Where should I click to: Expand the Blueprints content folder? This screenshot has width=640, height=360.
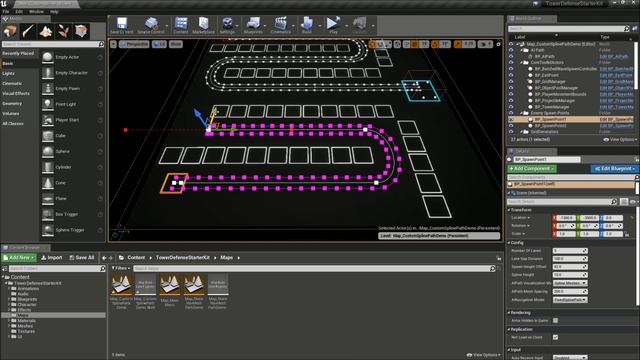pos(9,299)
